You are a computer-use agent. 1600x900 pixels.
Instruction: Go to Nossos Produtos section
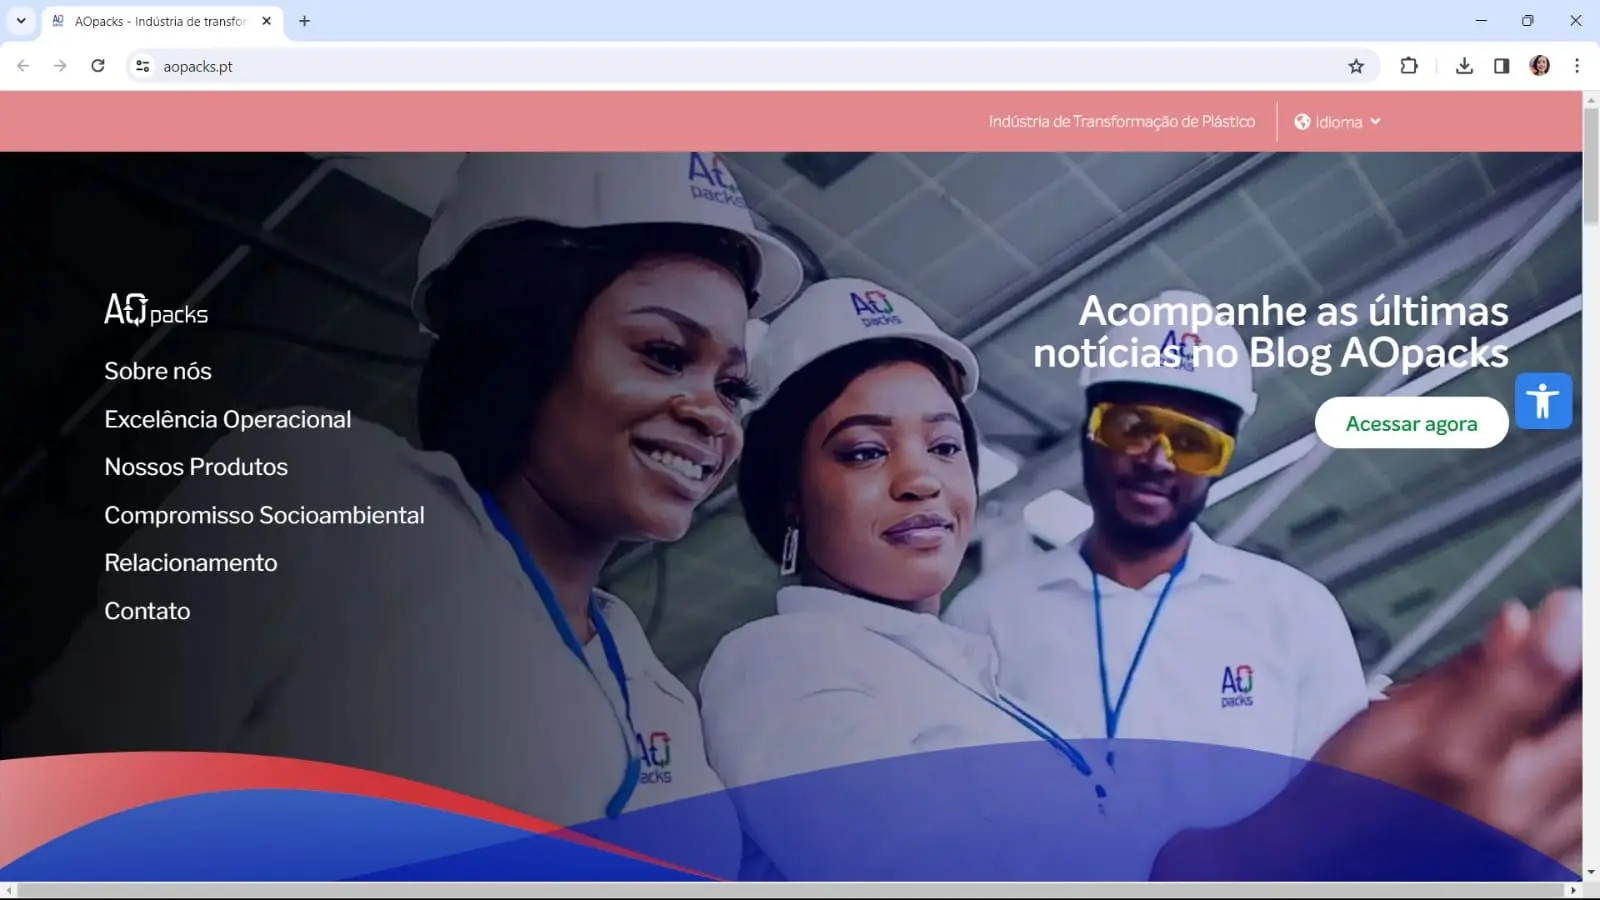[196, 467]
